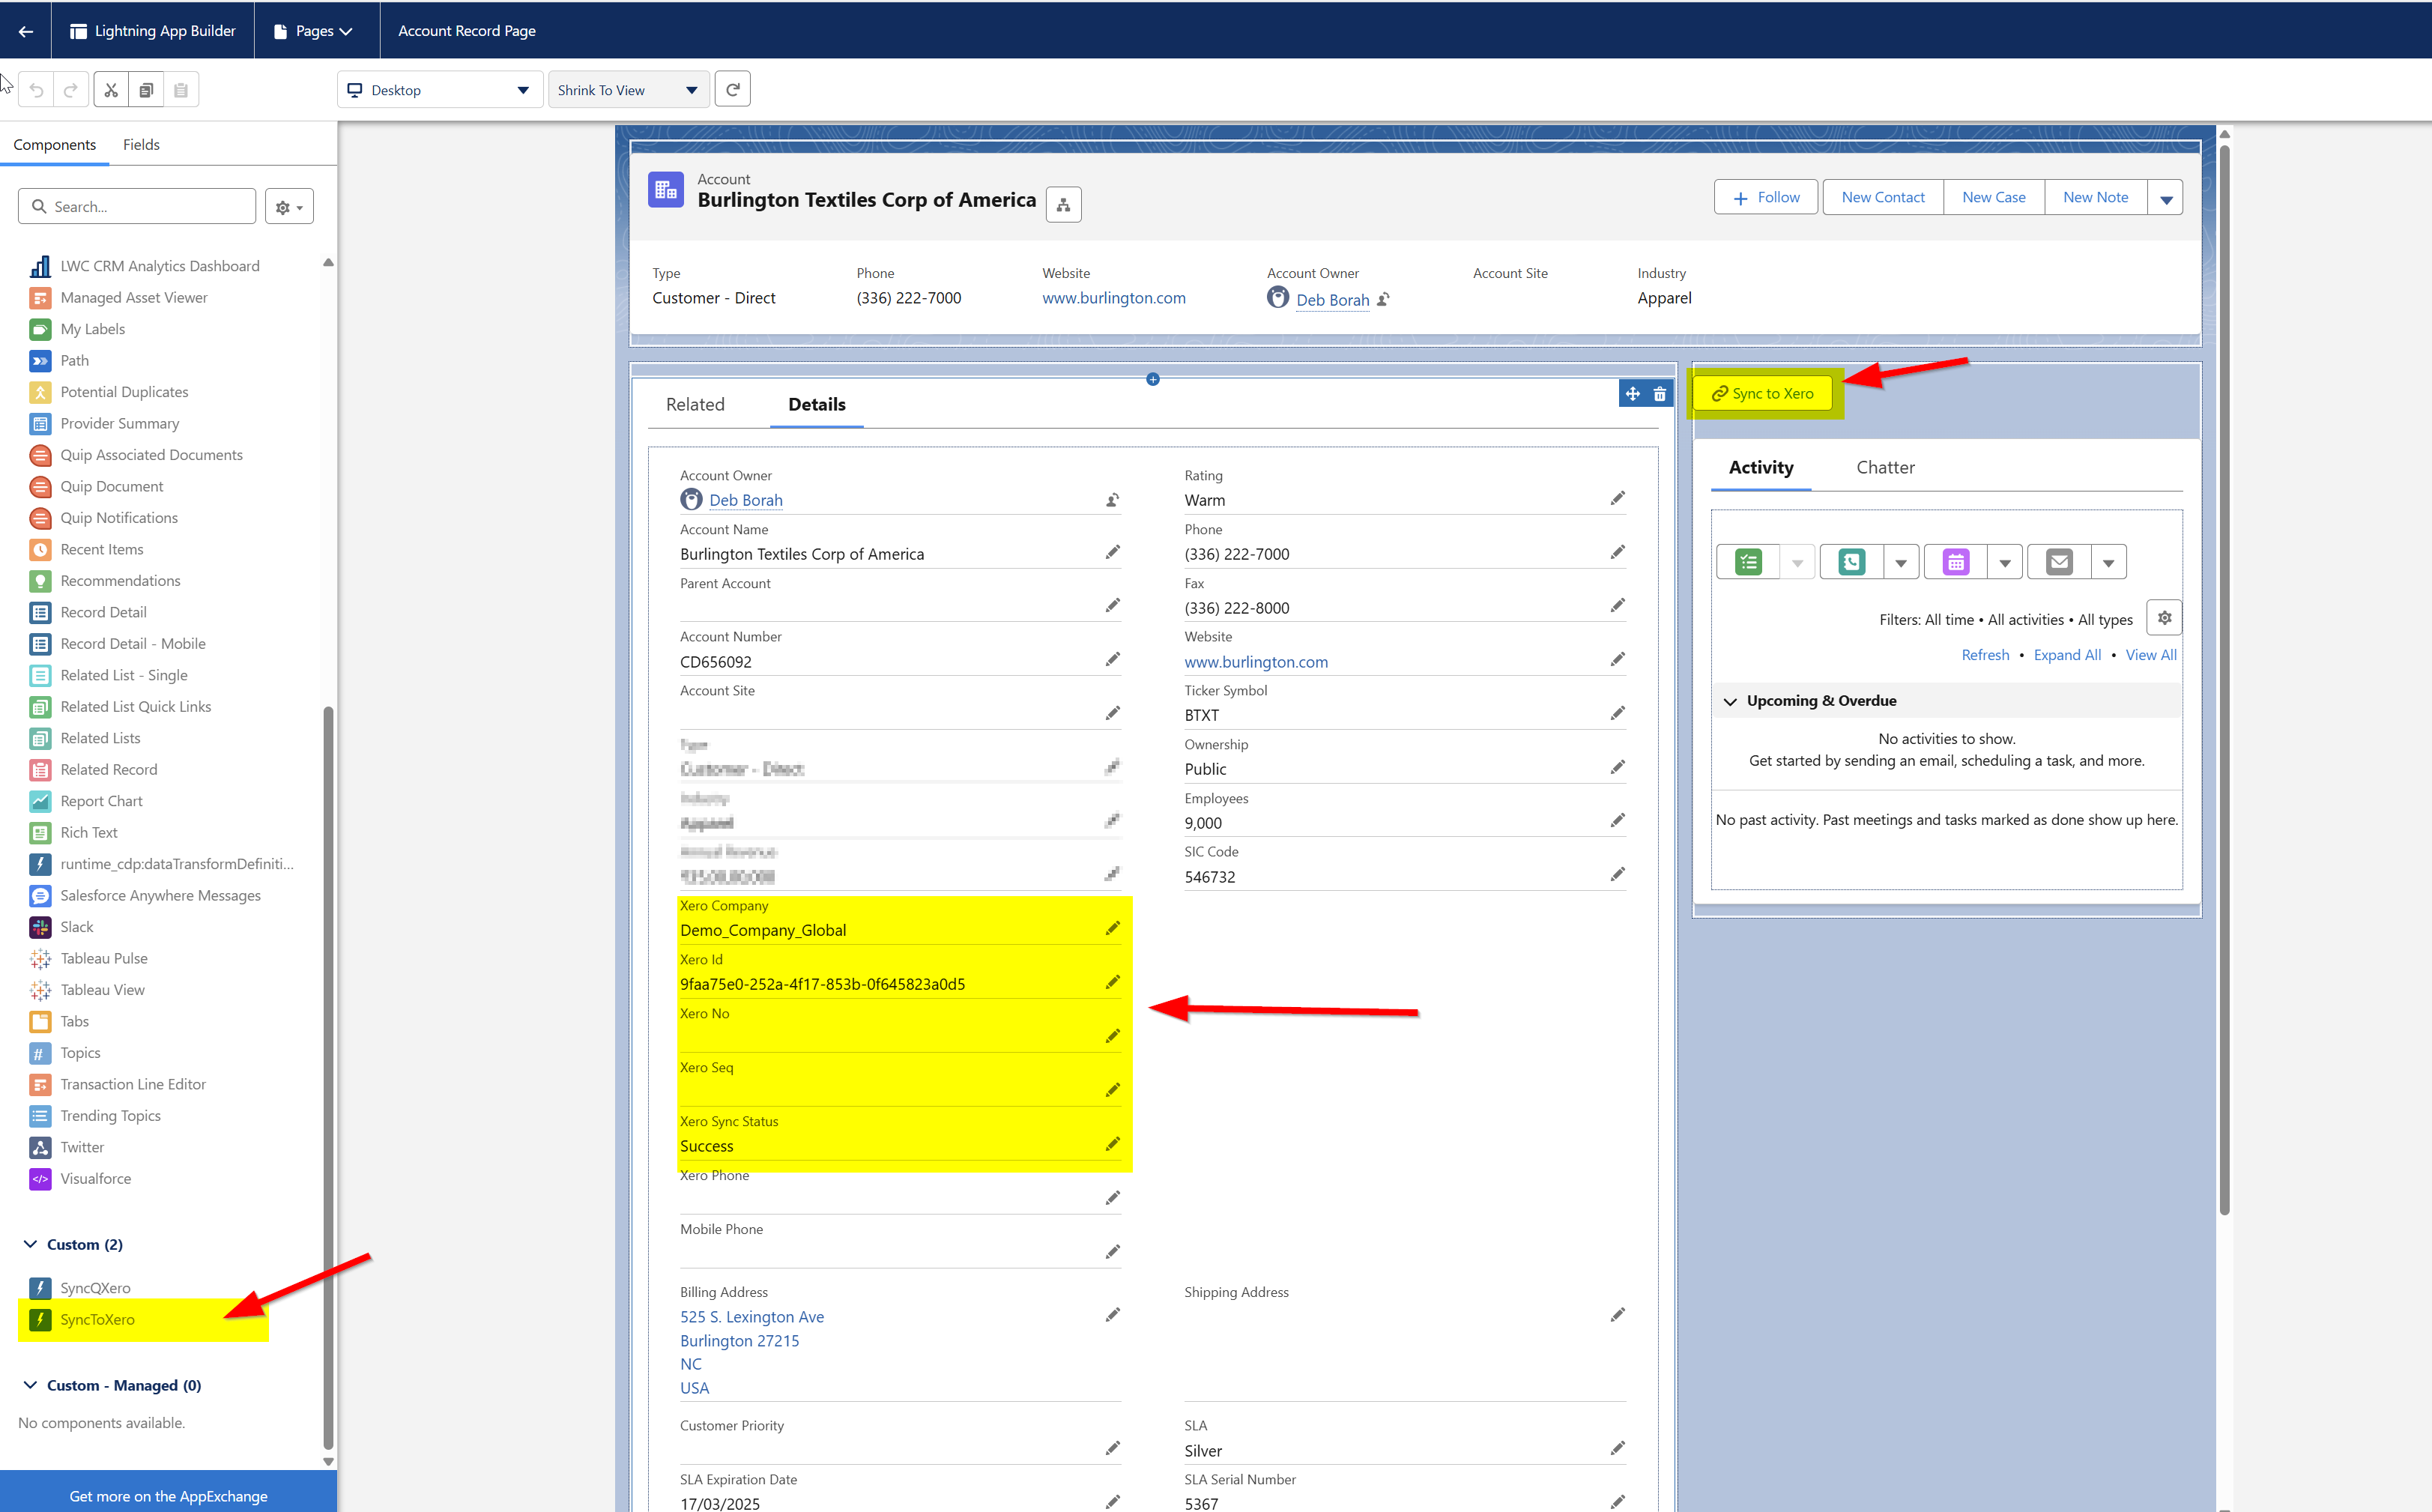
Task: Edit Xero Company field pencil icon
Action: (x=1112, y=929)
